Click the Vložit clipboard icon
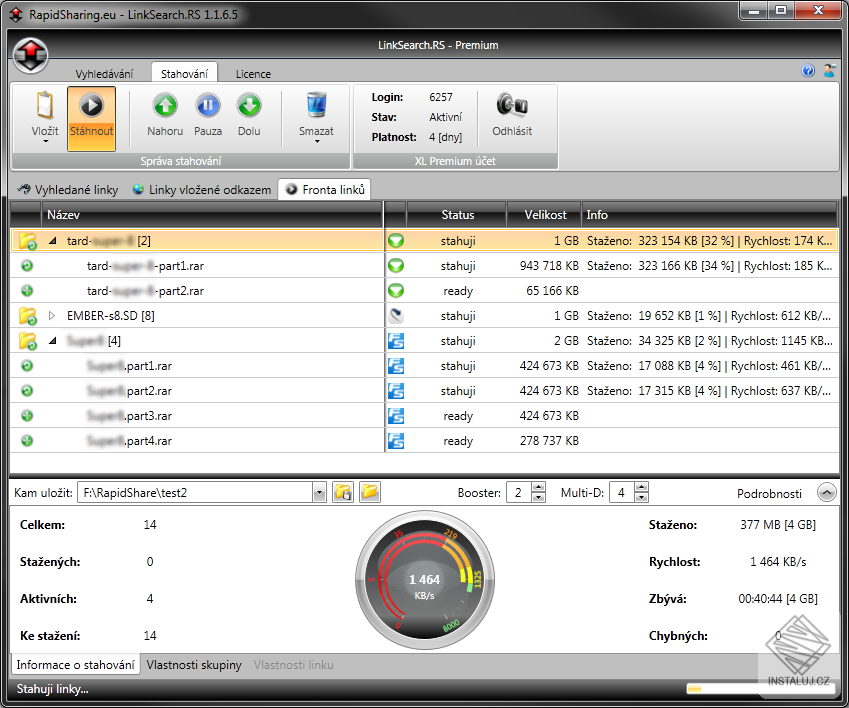 tap(45, 105)
